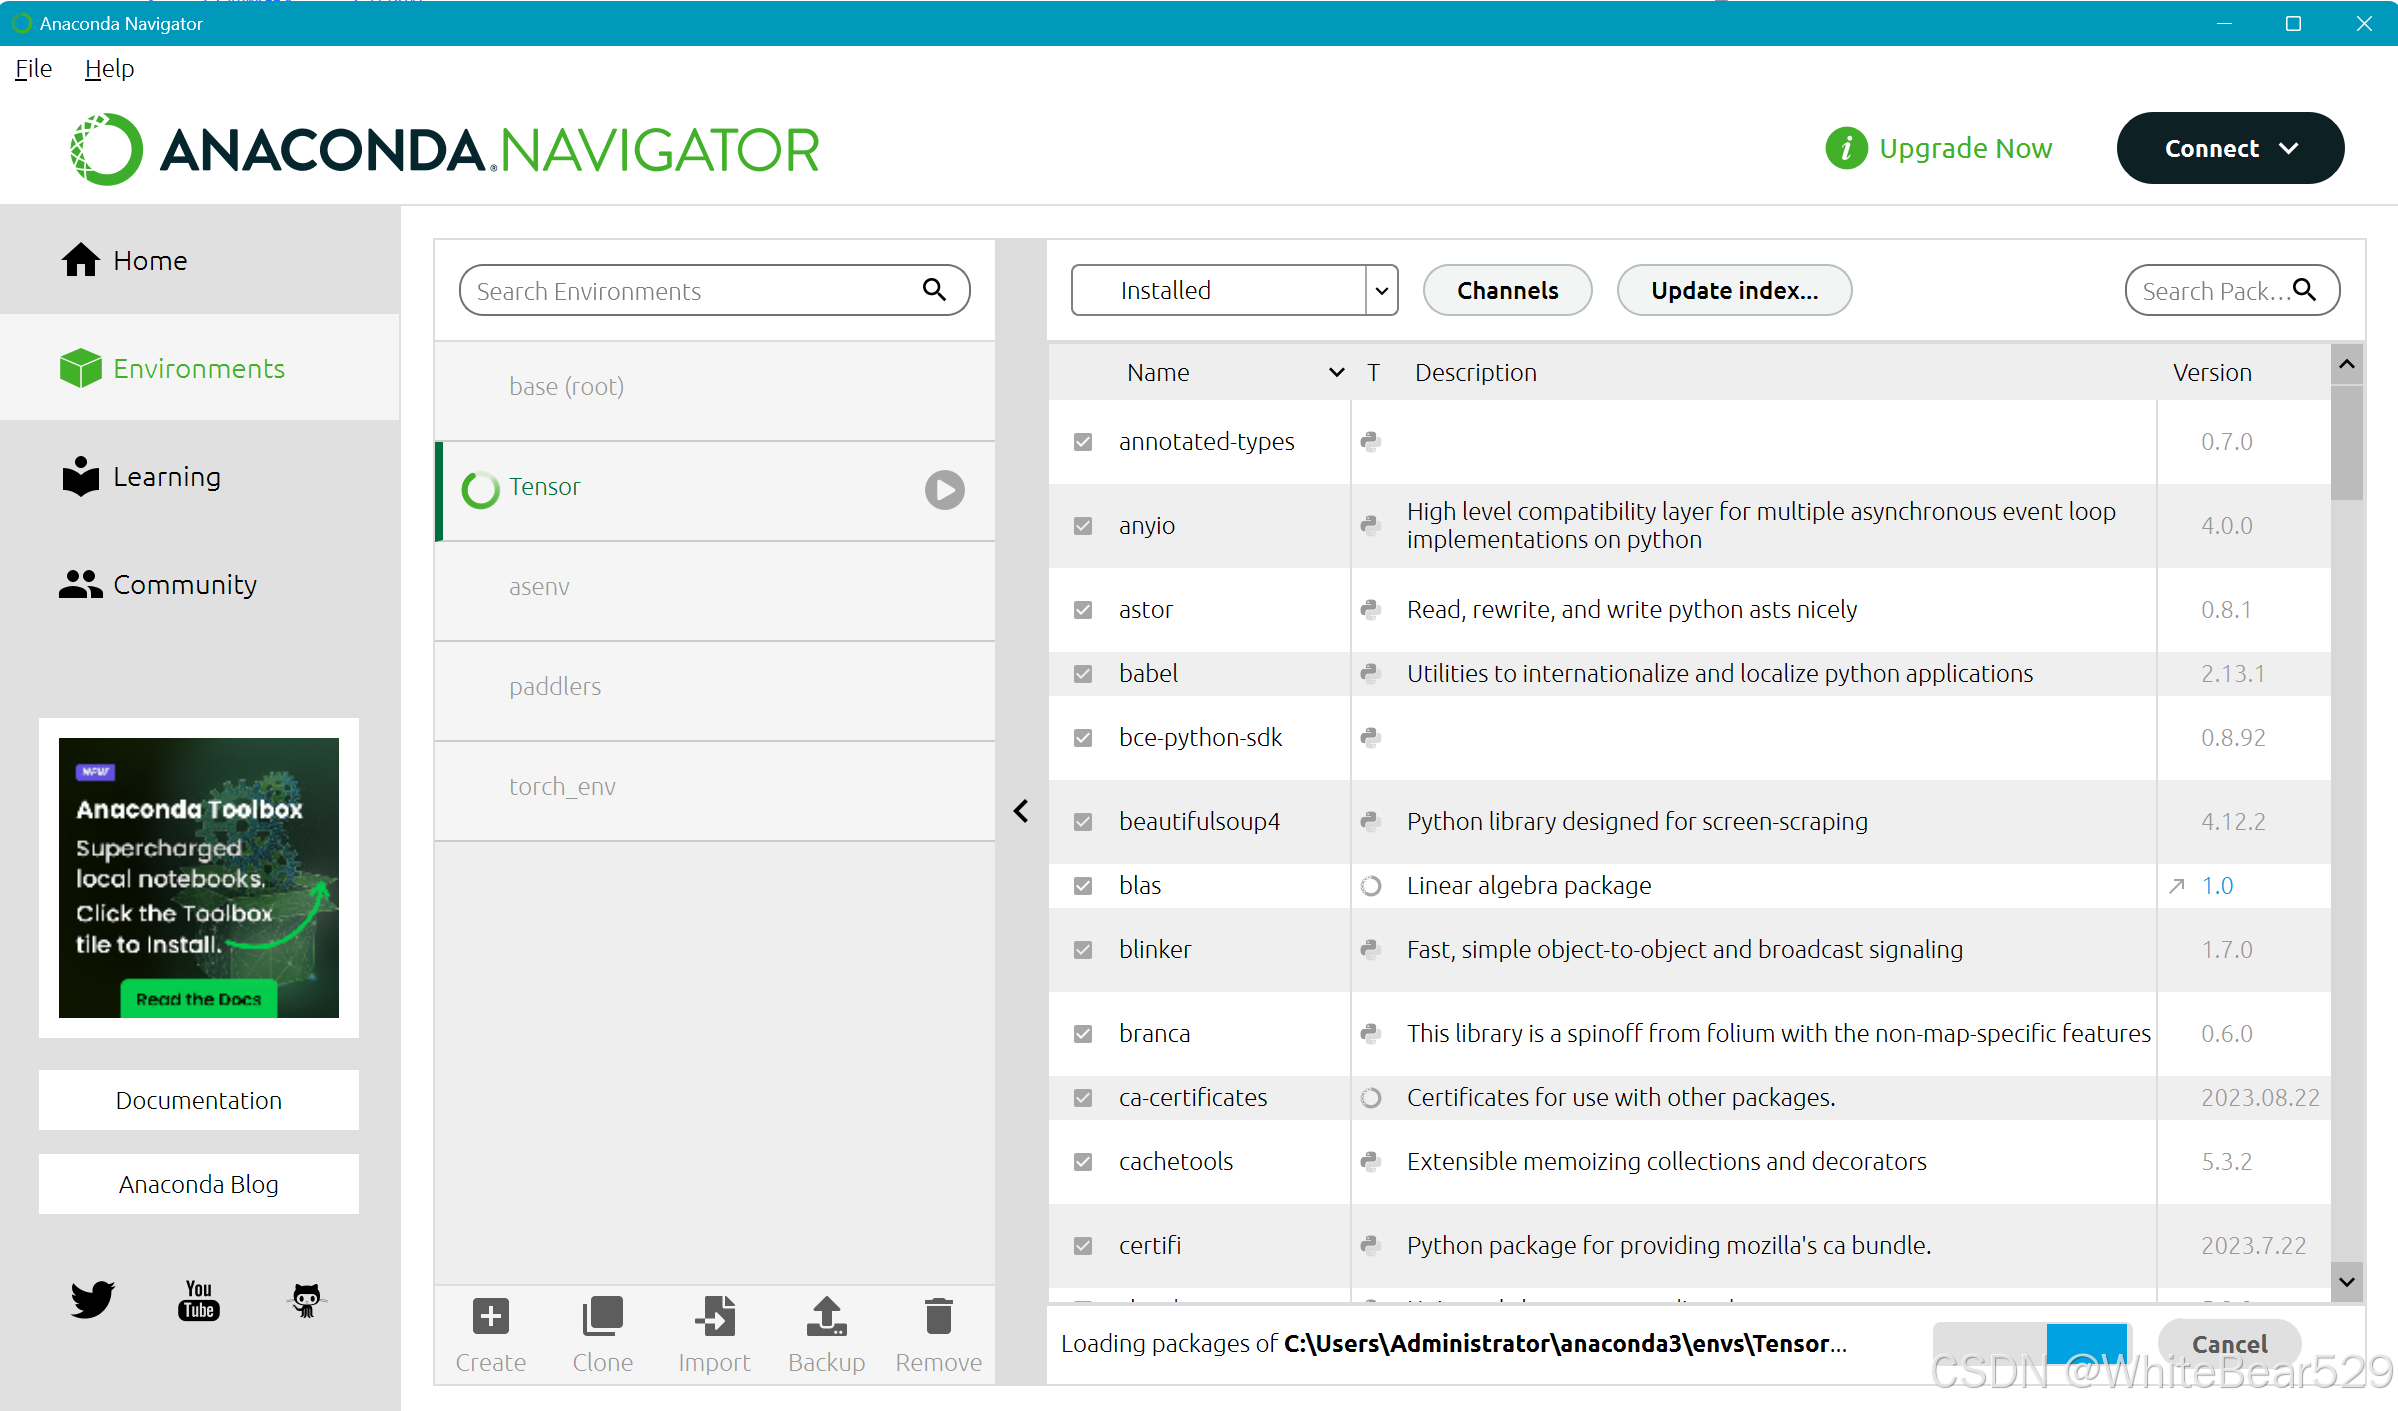
Task: Switch to the Learning tab
Action: click(x=166, y=477)
